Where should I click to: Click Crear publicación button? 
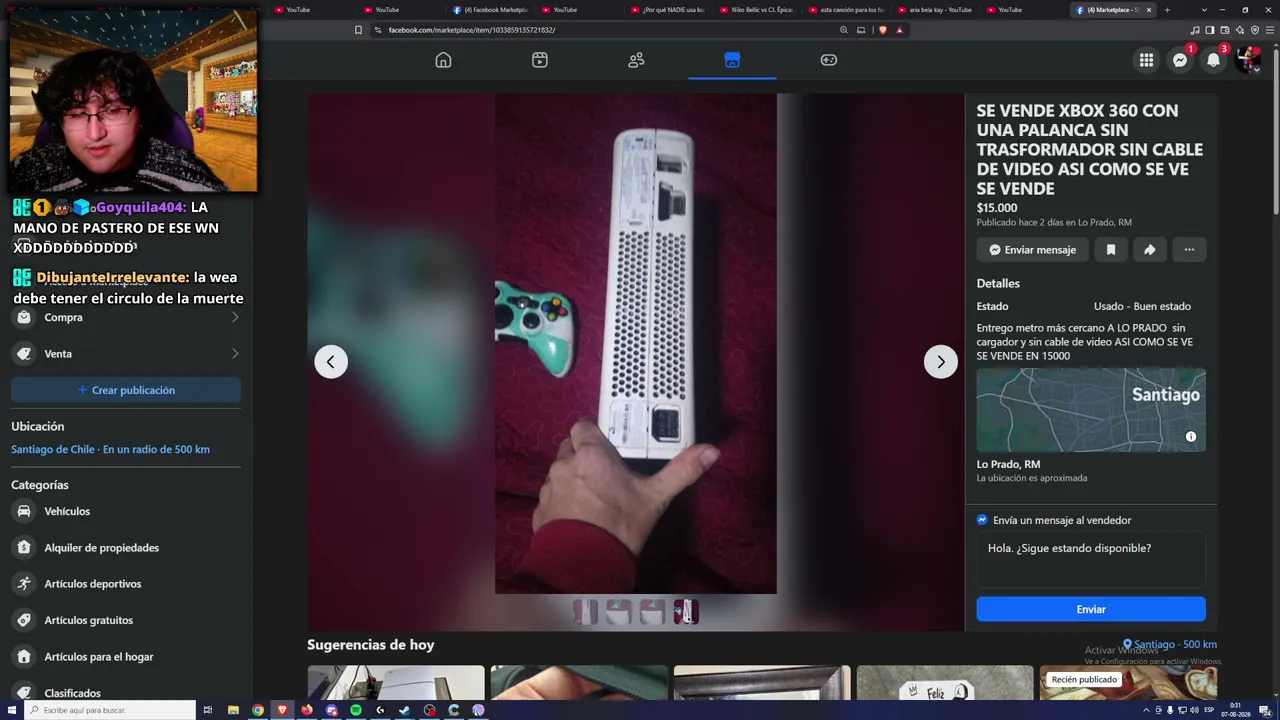point(126,390)
